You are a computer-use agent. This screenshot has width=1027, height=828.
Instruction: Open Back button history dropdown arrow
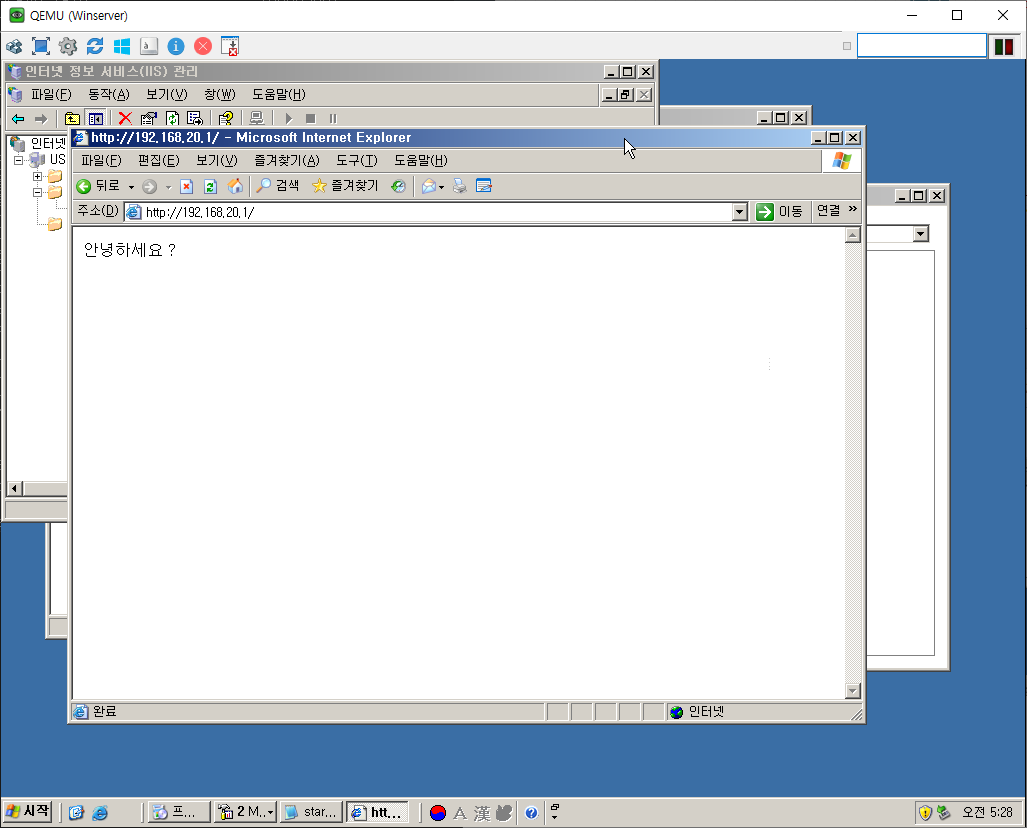(131, 187)
